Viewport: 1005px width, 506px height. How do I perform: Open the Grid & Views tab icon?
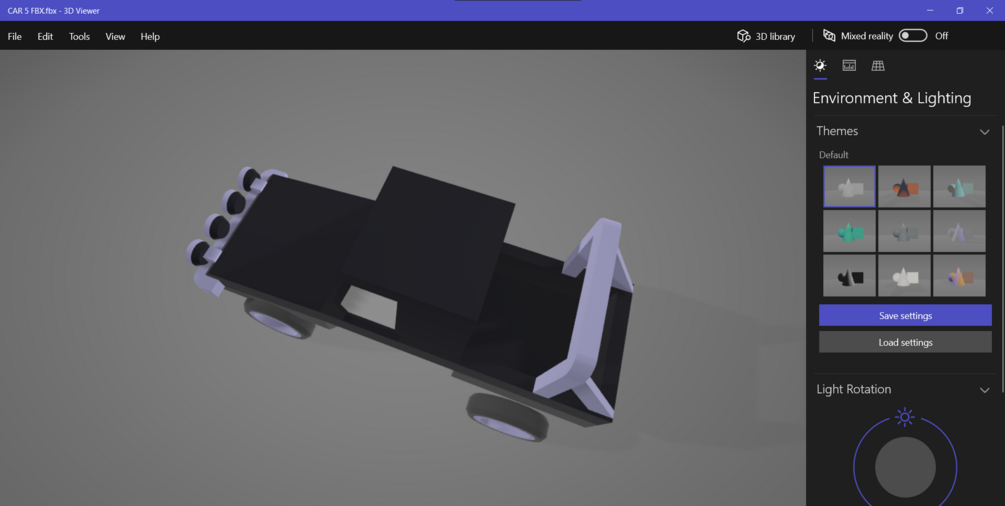click(878, 65)
